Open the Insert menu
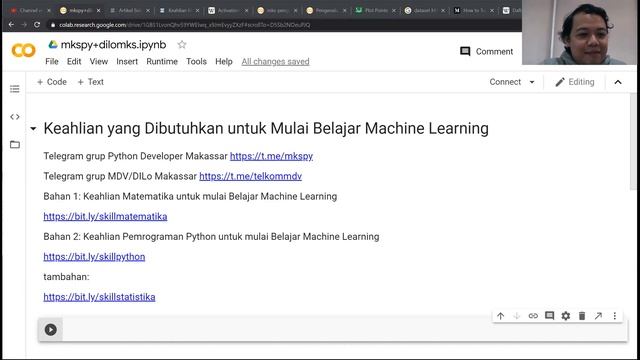This screenshot has height=360, width=640. tap(127, 62)
